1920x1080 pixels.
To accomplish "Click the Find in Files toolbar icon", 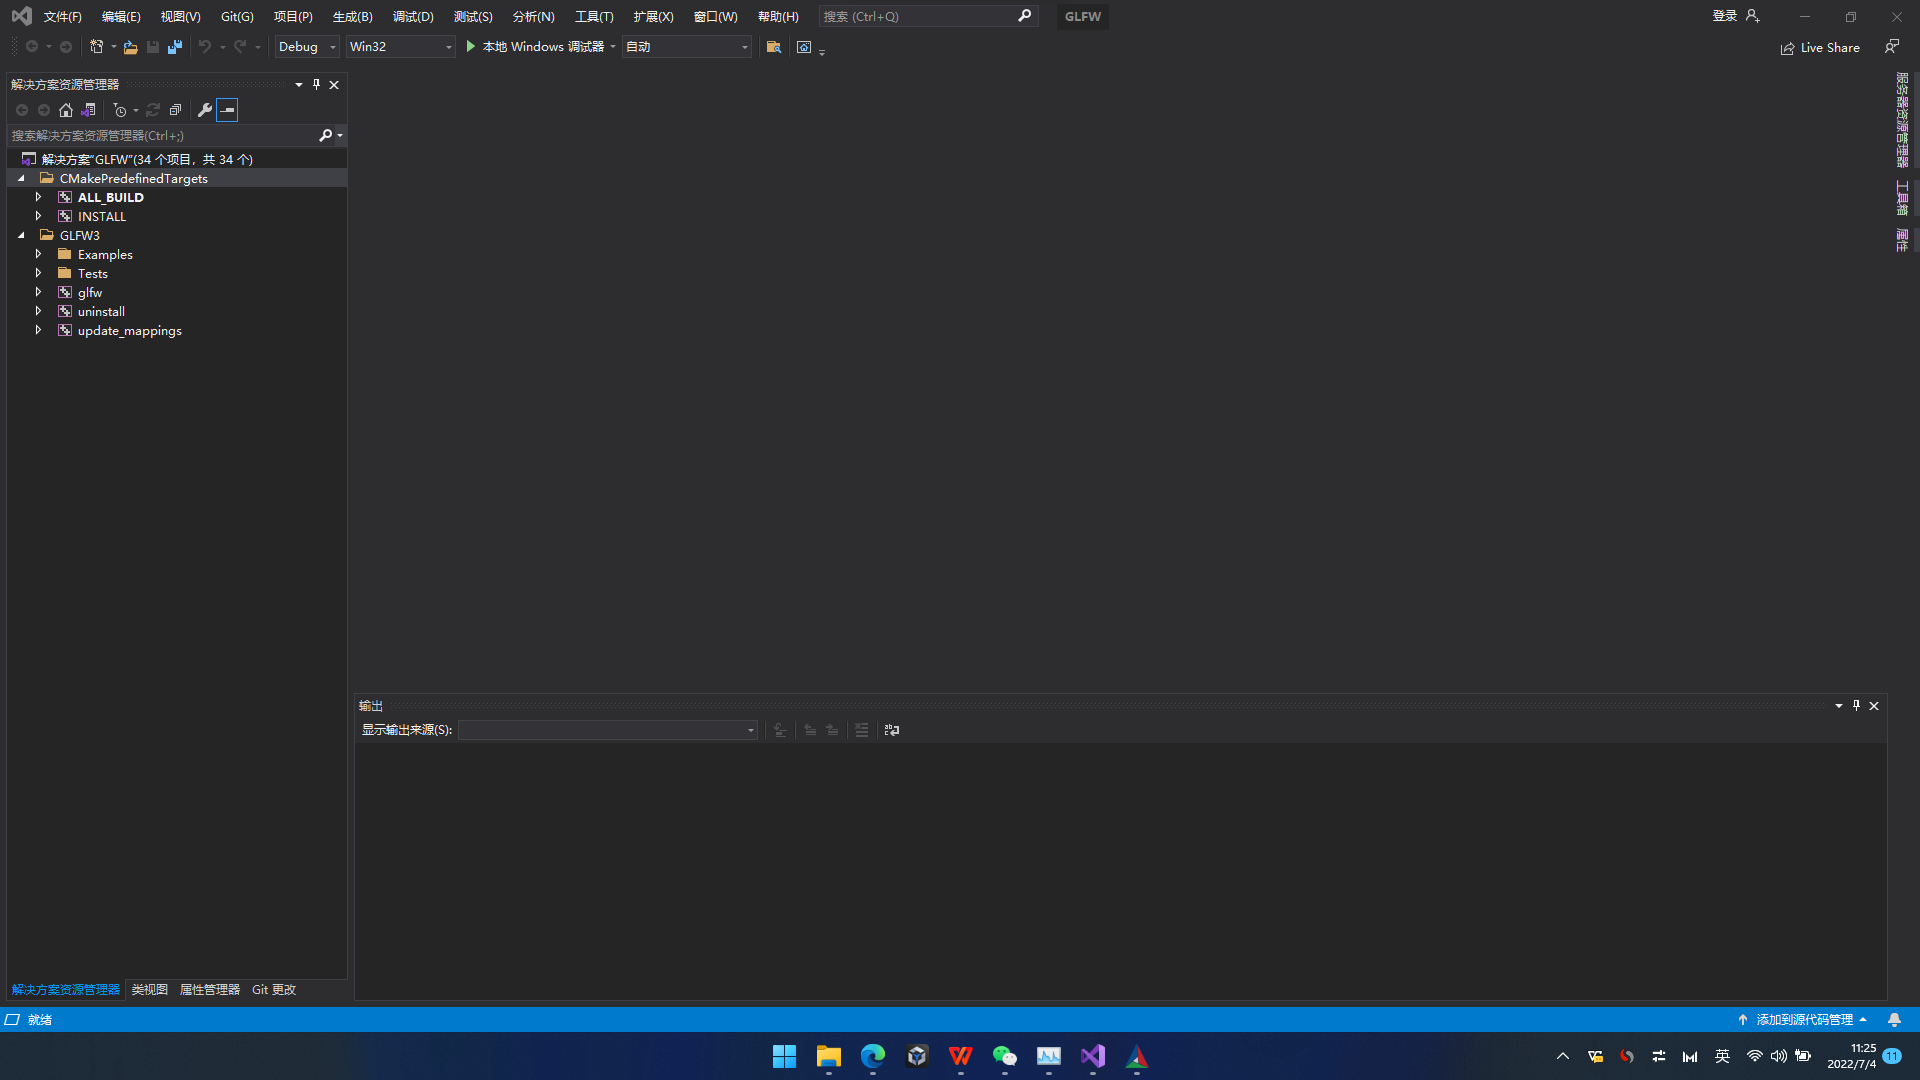I will click(773, 47).
